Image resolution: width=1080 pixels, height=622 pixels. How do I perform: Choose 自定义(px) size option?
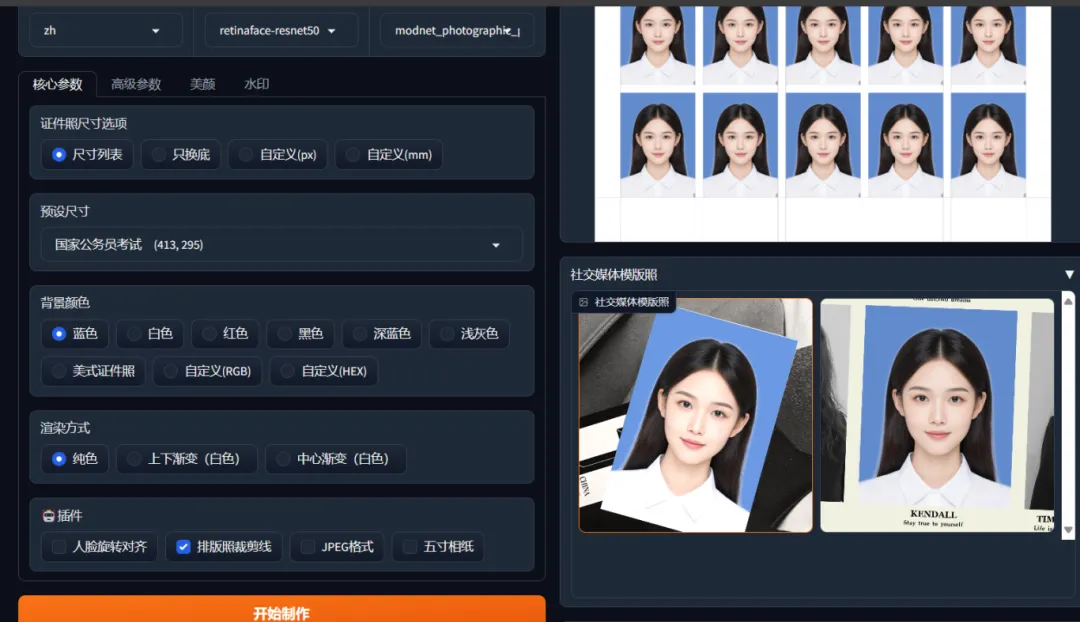(246, 155)
